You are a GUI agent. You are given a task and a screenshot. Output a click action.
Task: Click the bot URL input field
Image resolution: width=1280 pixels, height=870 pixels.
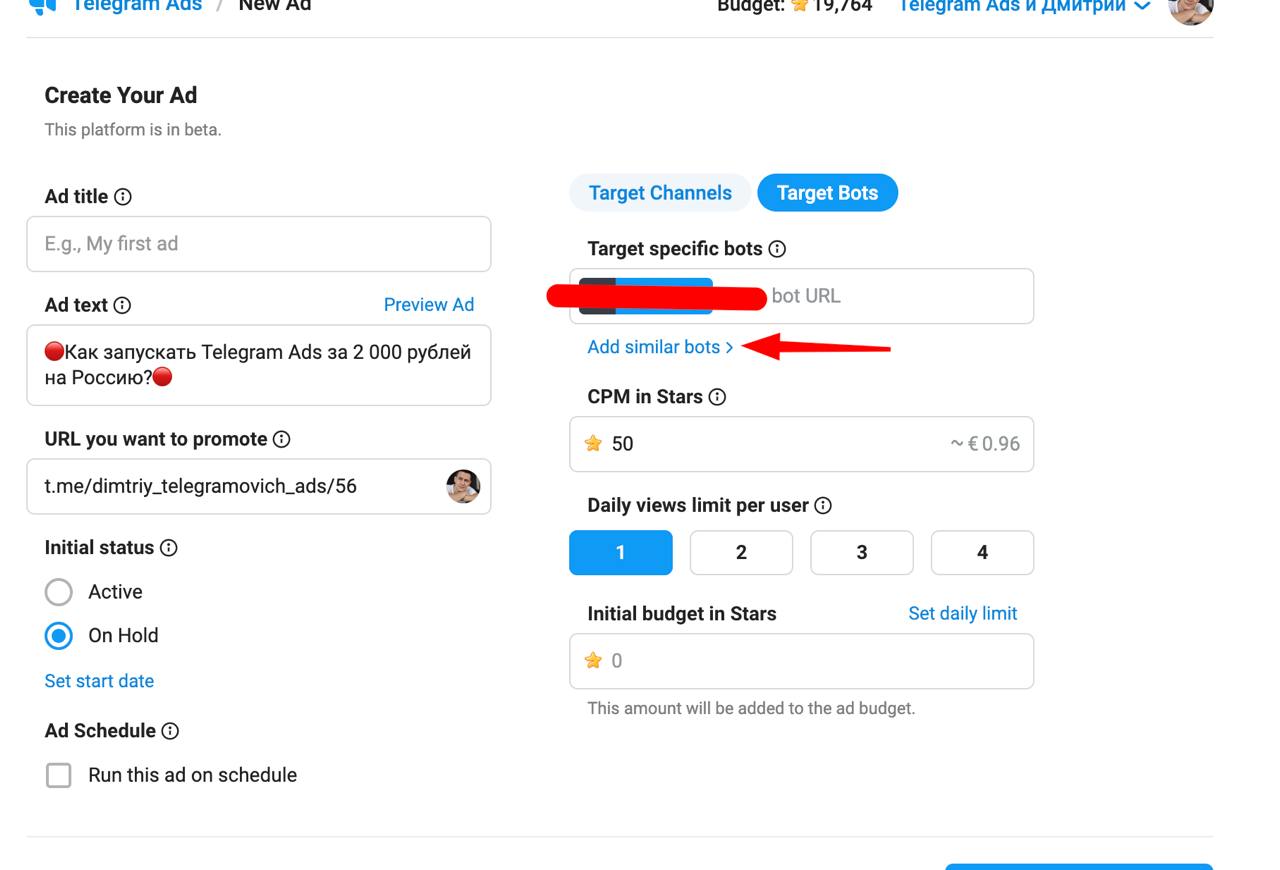tap(802, 296)
